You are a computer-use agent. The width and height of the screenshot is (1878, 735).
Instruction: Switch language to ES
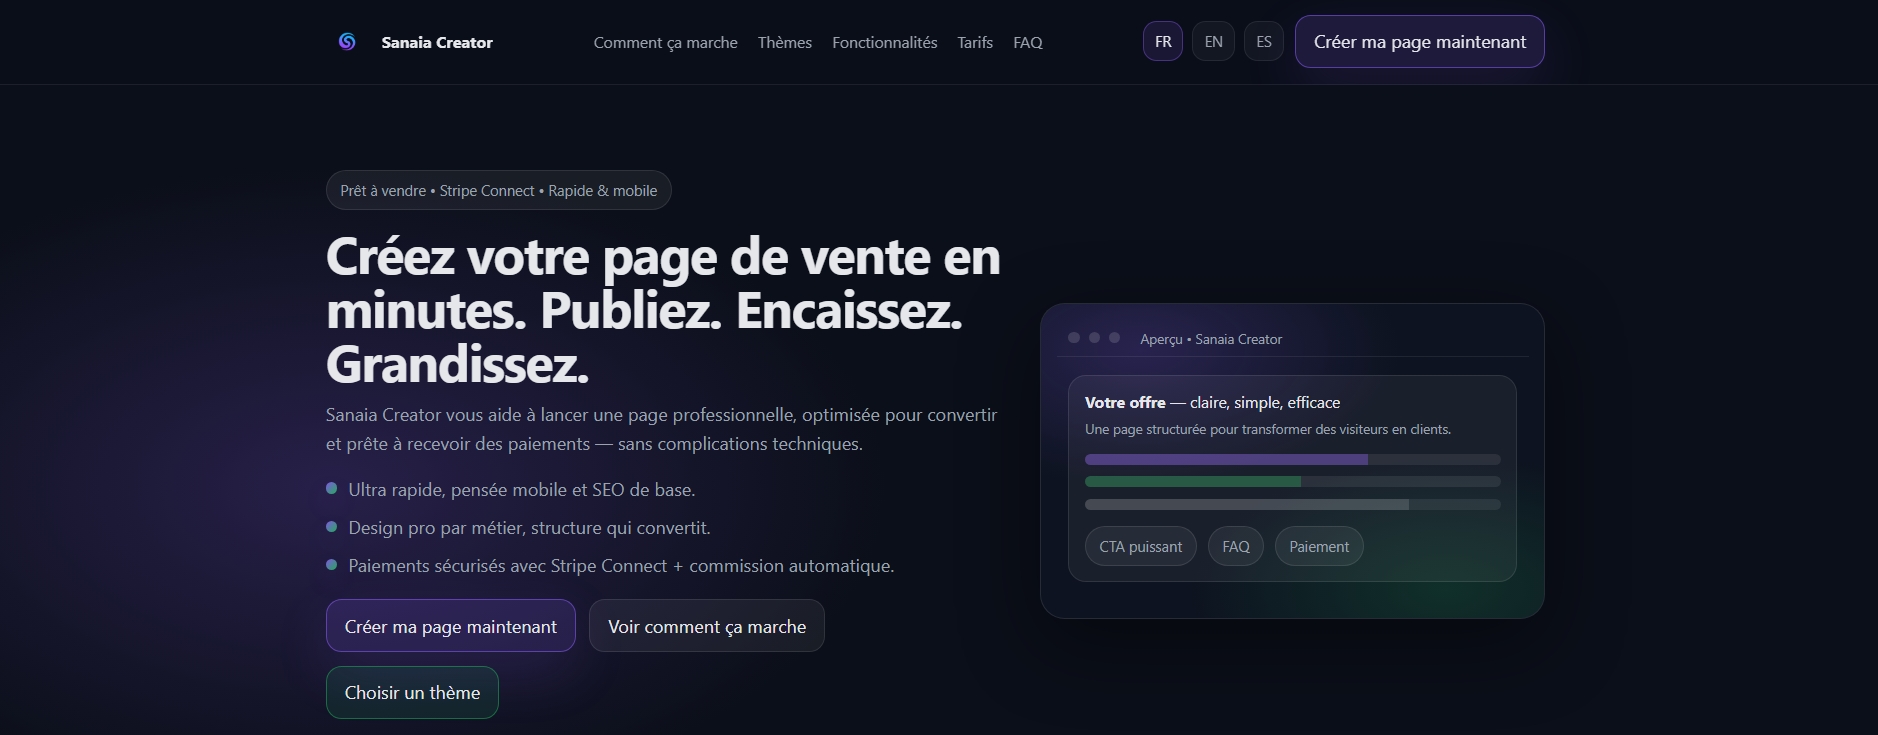1263,42
